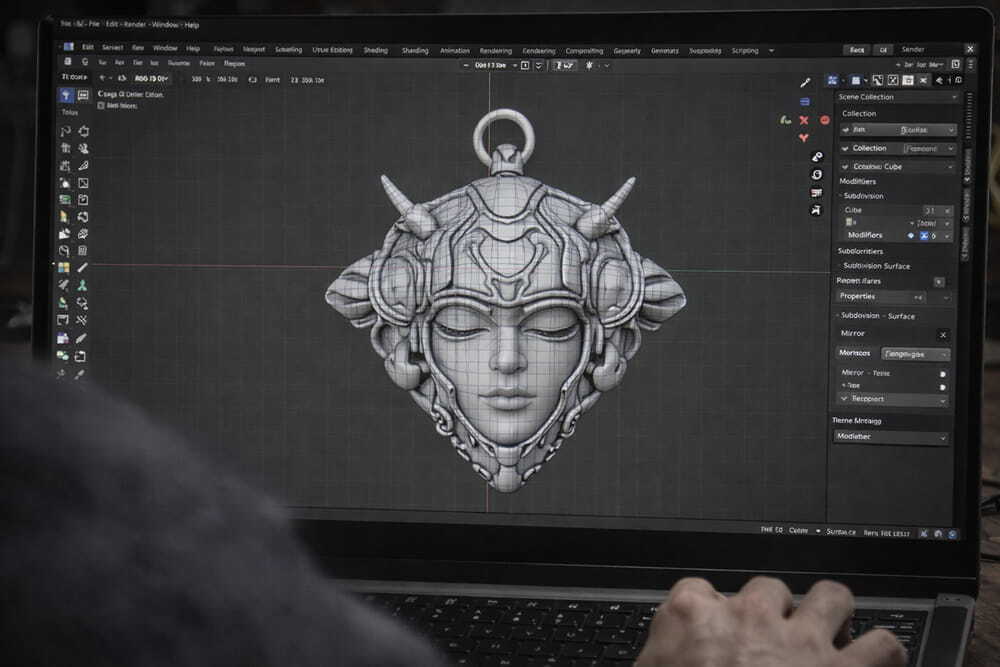Click the Sender button at top right
The width and height of the screenshot is (1000, 667).
(913, 49)
